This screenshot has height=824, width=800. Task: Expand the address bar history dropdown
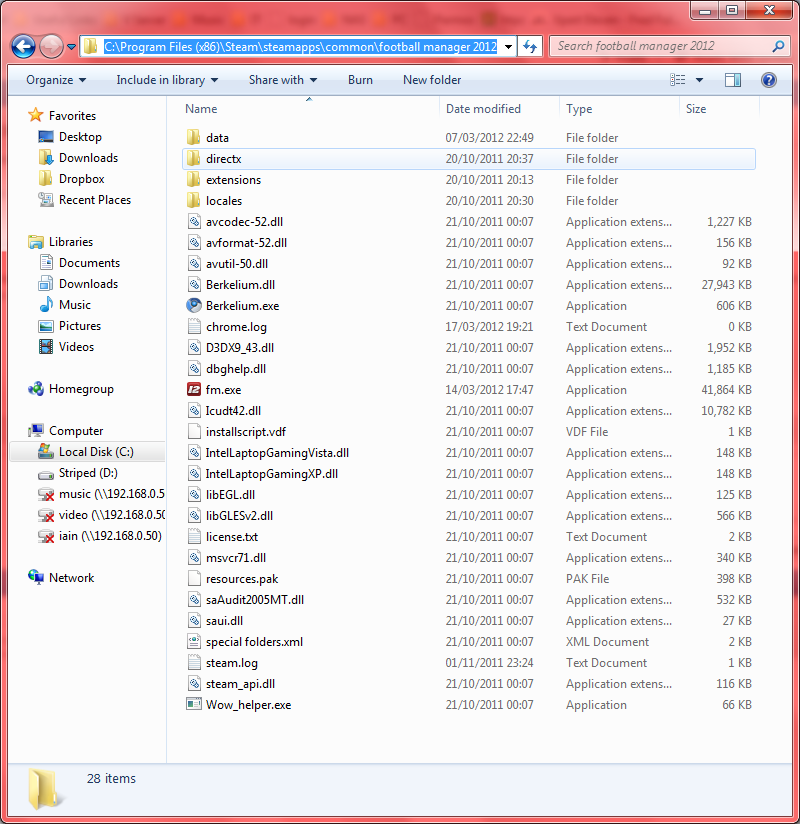(x=509, y=47)
